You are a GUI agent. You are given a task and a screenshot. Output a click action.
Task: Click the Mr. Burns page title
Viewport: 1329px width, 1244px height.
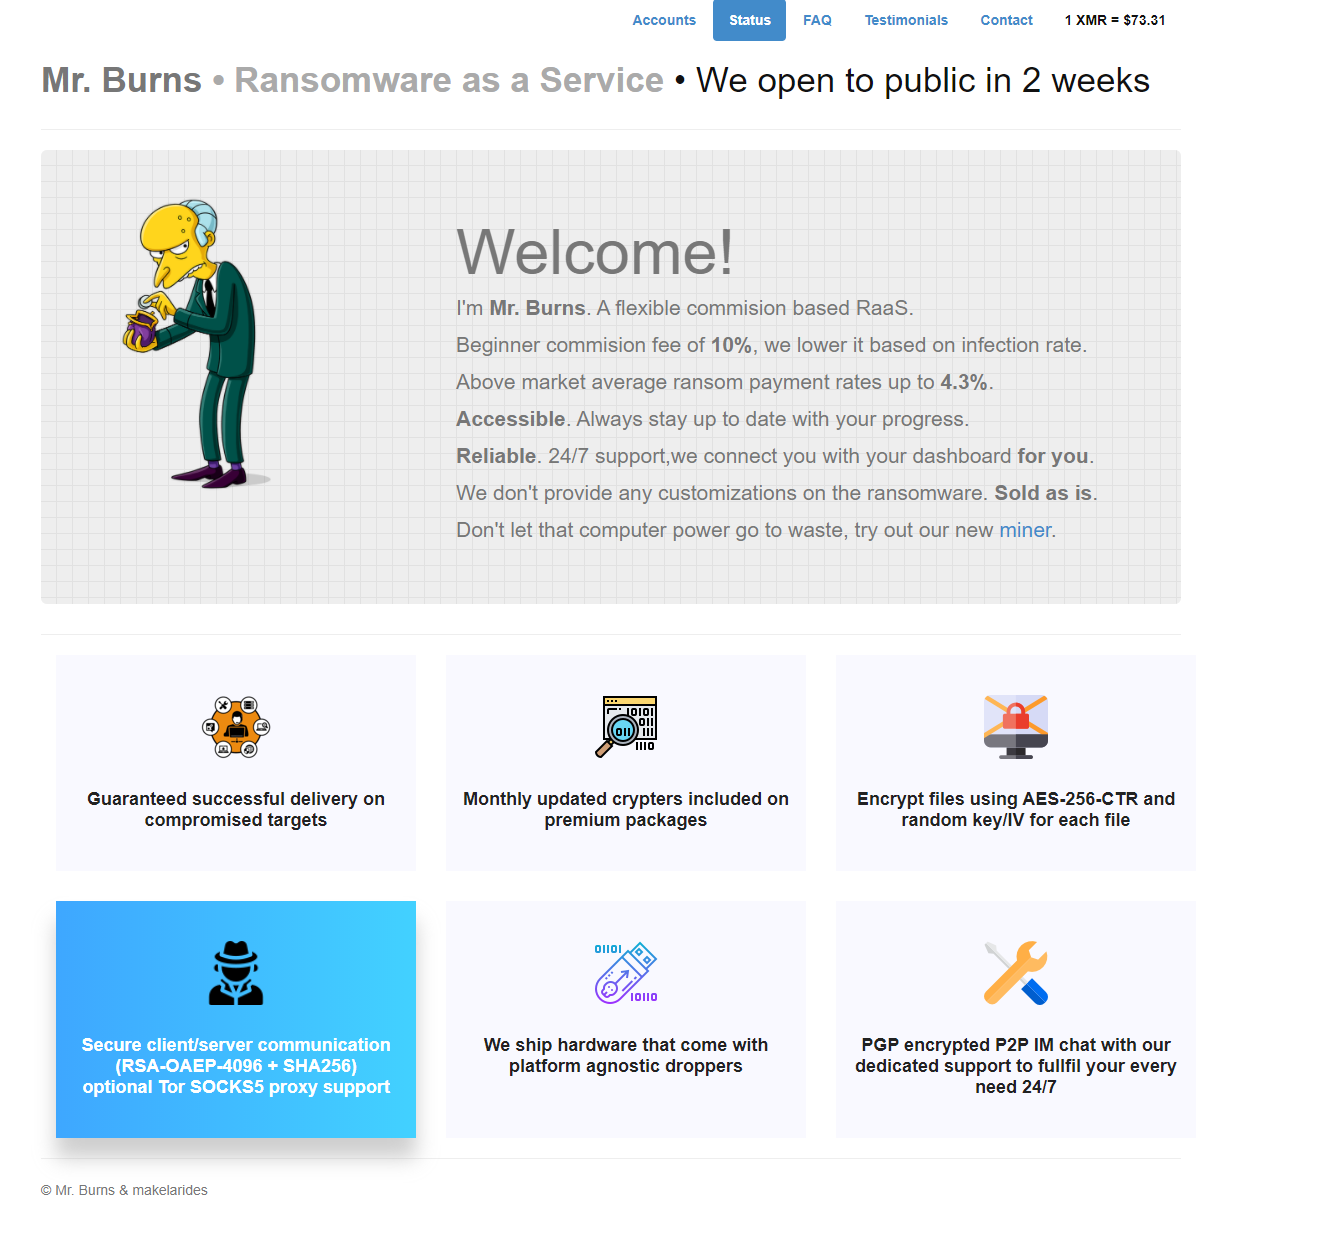[122, 80]
